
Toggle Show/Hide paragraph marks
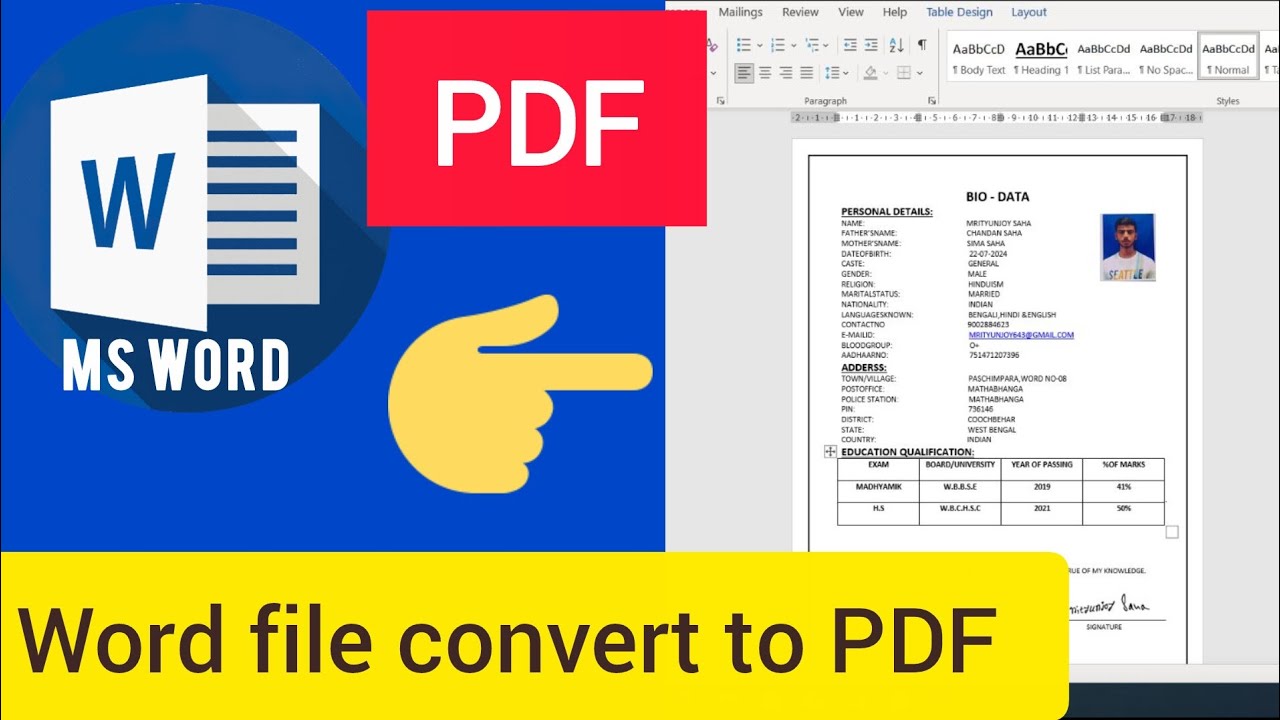point(922,45)
